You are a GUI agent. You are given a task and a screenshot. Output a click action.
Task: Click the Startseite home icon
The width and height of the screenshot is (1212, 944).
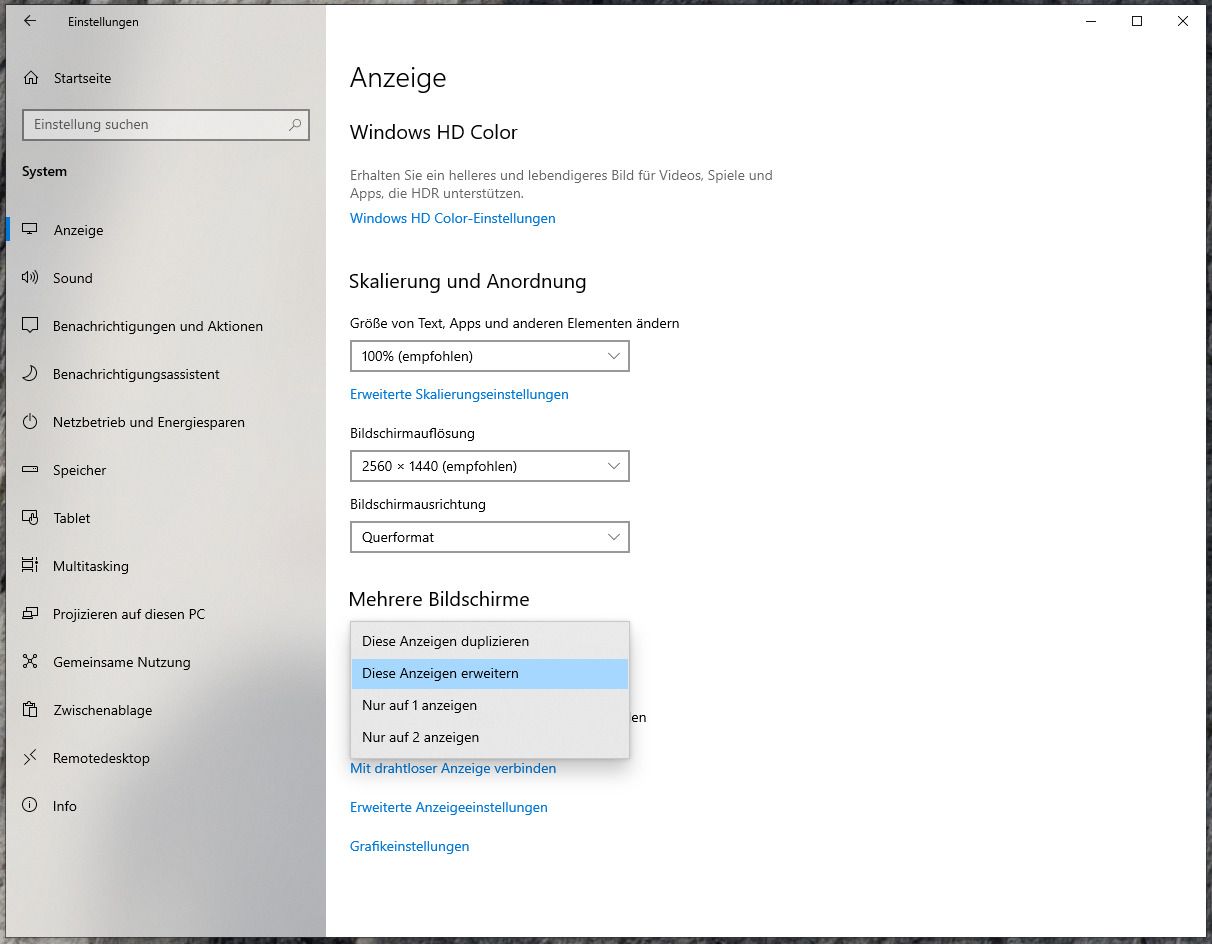[x=31, y=78]
